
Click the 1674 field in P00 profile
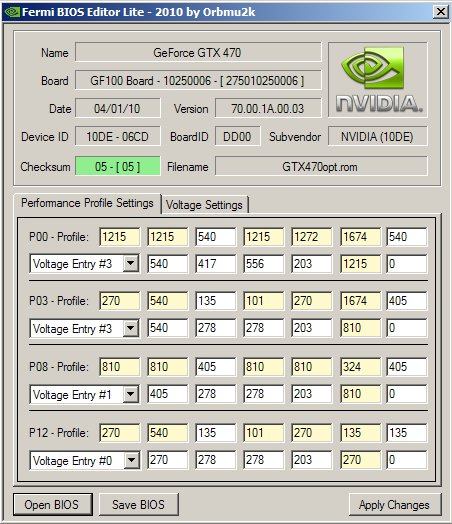coord(360,237)
